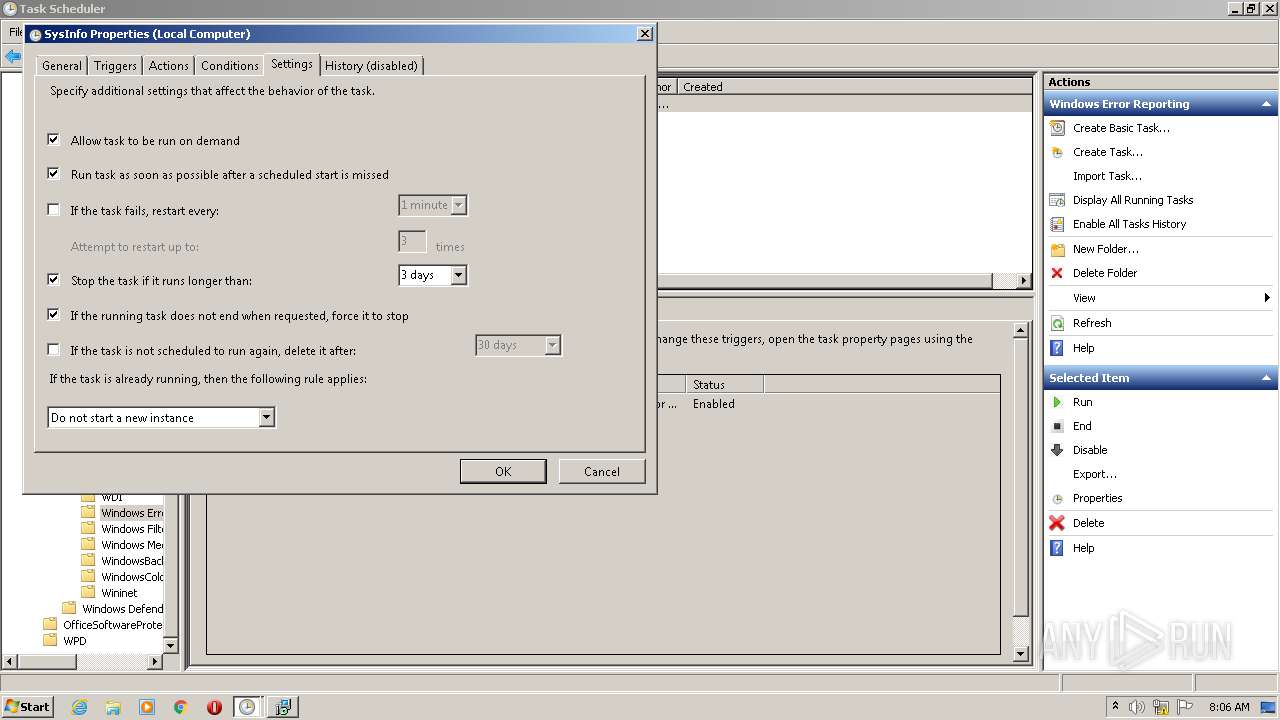Click the Task Scheduler taskbar button

click(247, 707)
